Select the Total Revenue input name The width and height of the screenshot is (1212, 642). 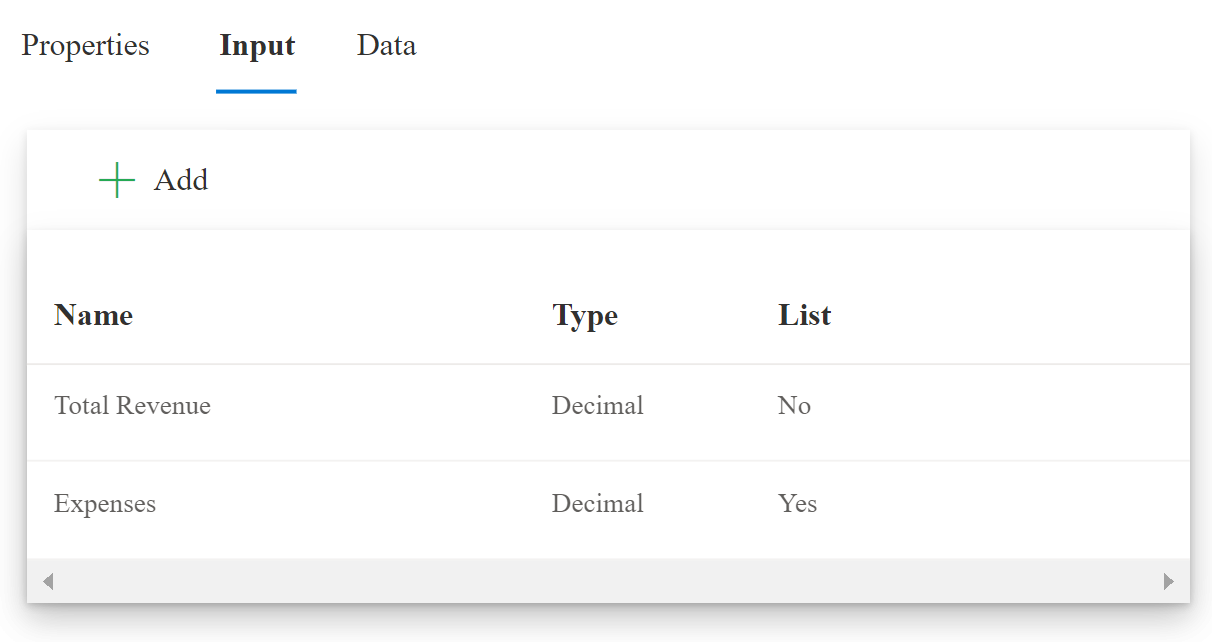pos(132,406)
